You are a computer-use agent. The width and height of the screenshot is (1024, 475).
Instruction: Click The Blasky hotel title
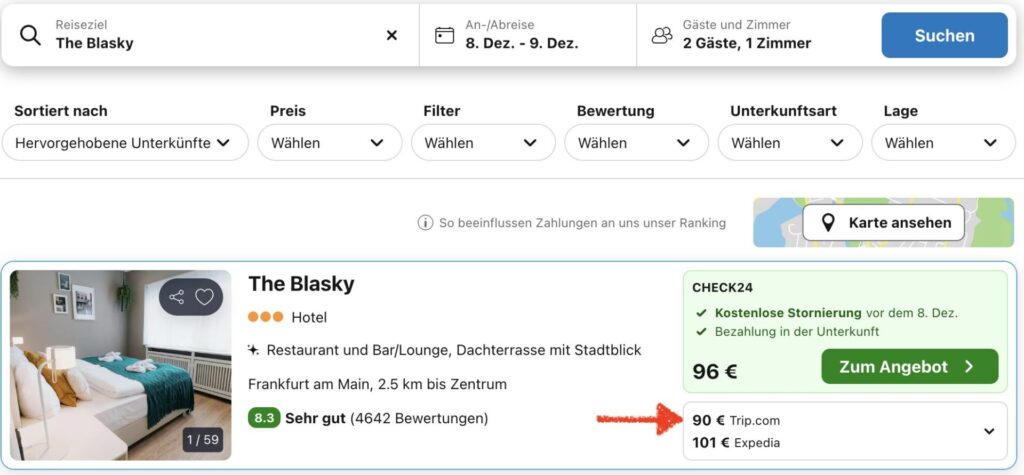(x=301, y=284)
